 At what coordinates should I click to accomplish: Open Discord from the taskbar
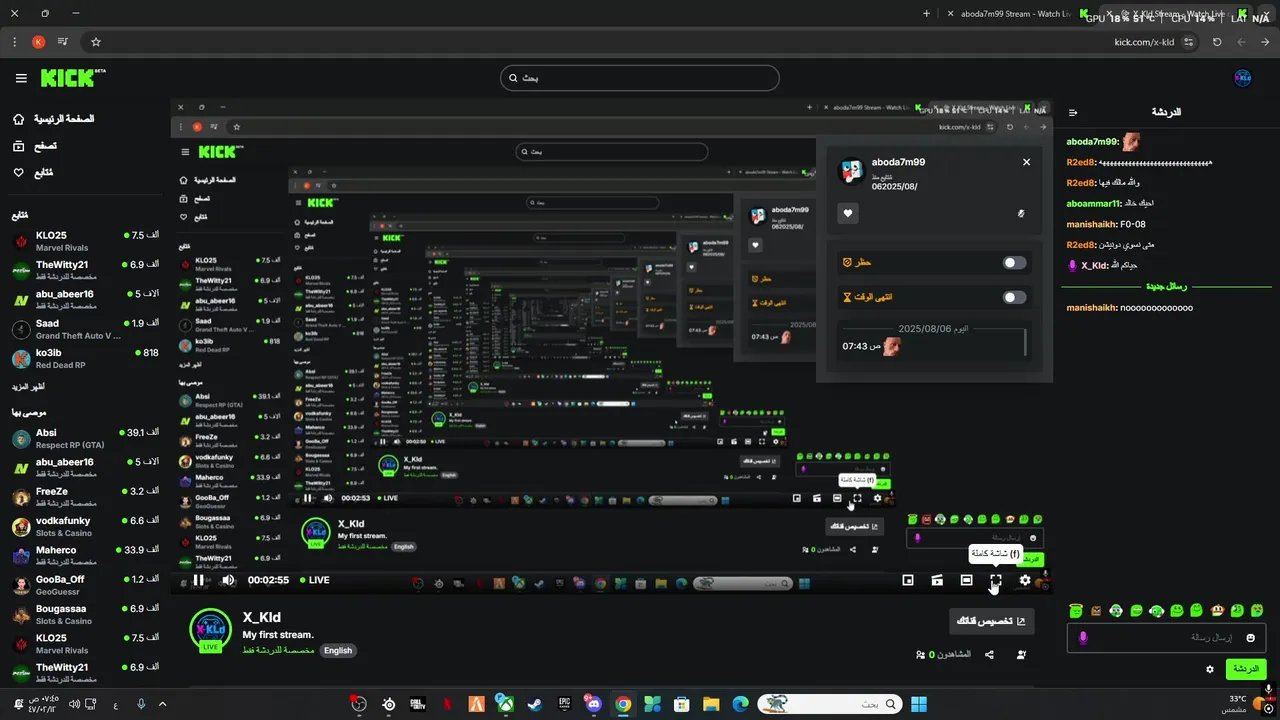[x=594, y=704]
